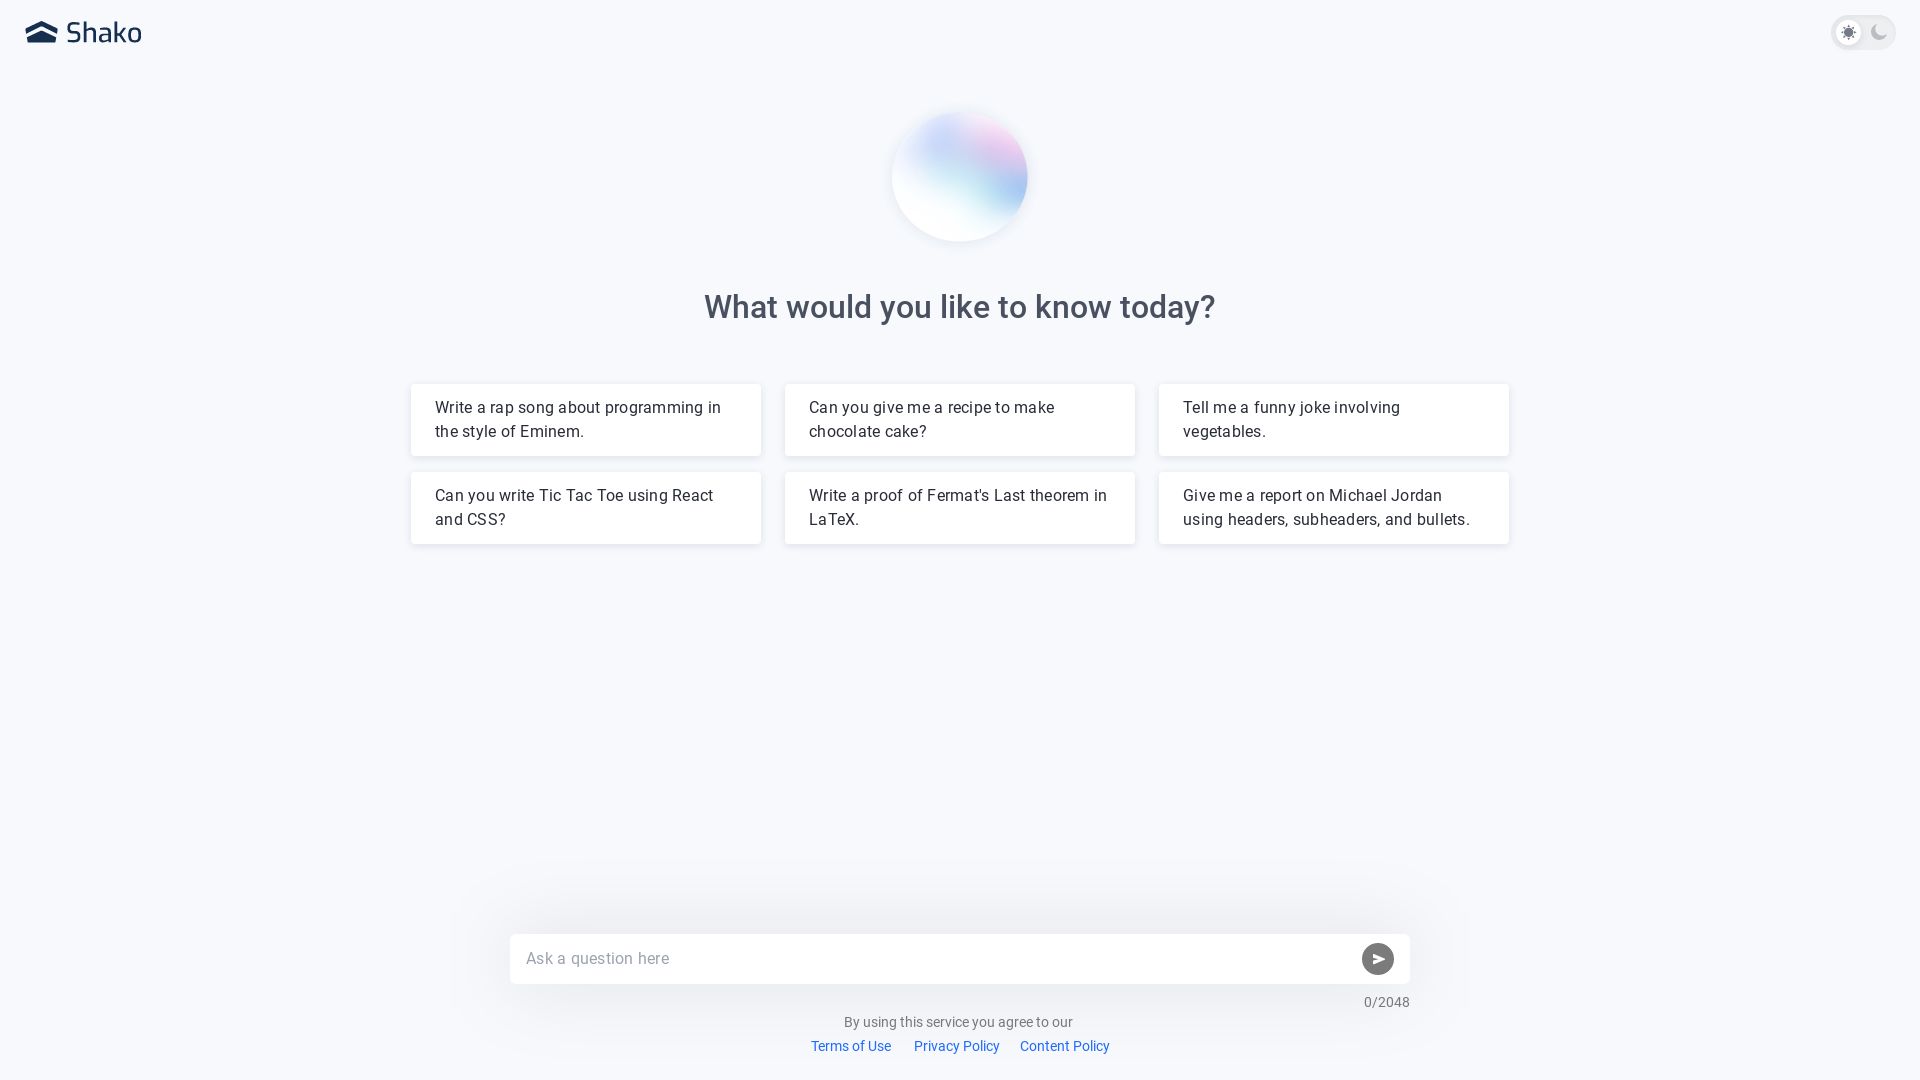
Task: Open the Privacy Policy page
Action: pyautogui.click(x=956, y=1046)
